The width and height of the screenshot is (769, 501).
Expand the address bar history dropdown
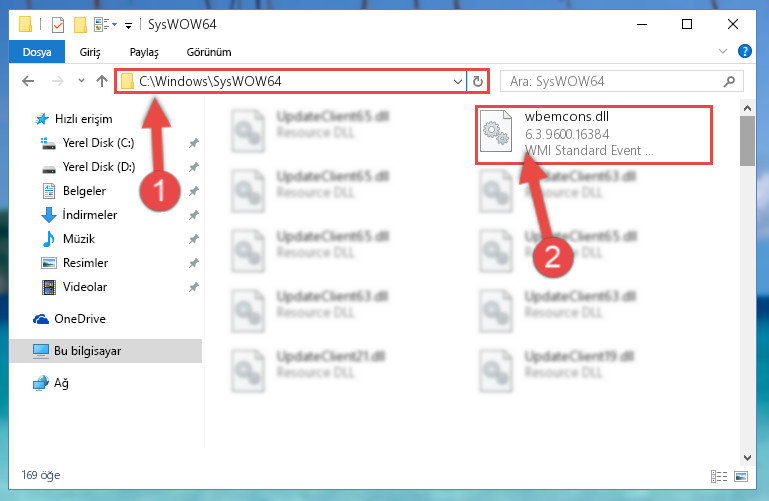pyautogui.click(x=457, y=81)
